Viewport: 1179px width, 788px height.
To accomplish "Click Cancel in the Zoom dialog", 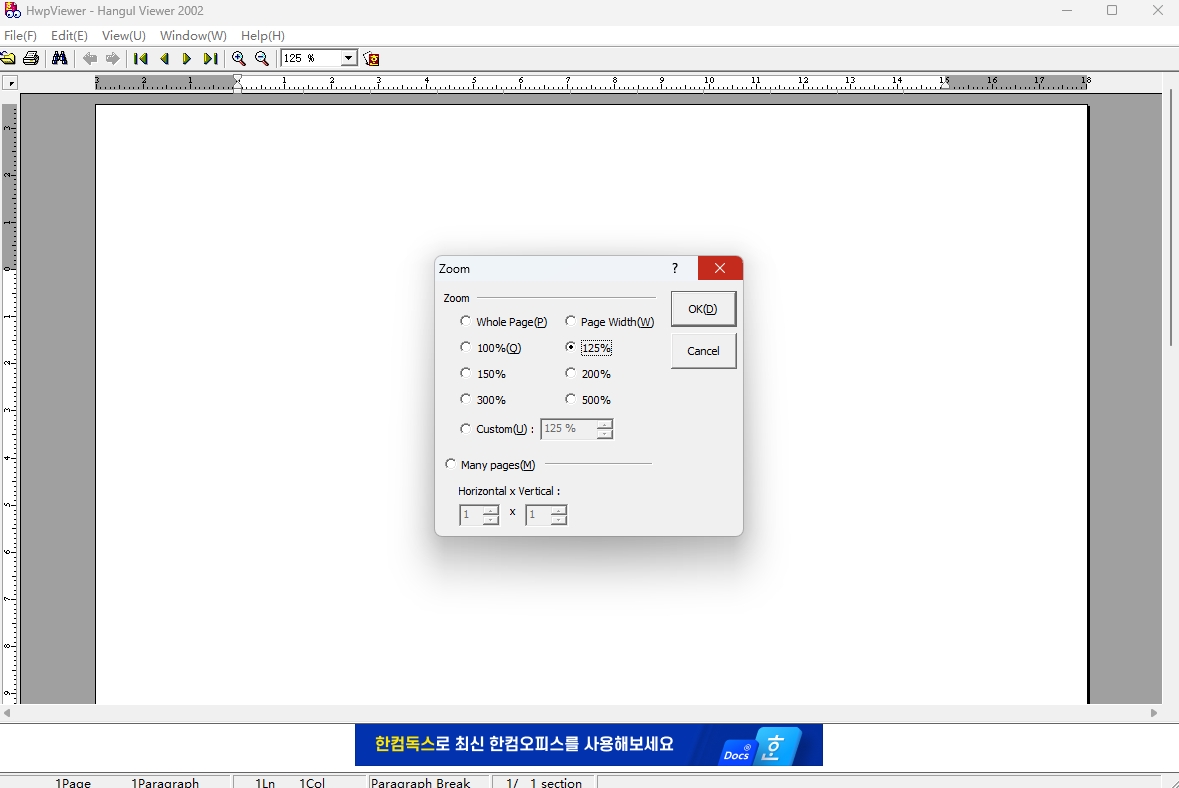I will 703,351.
